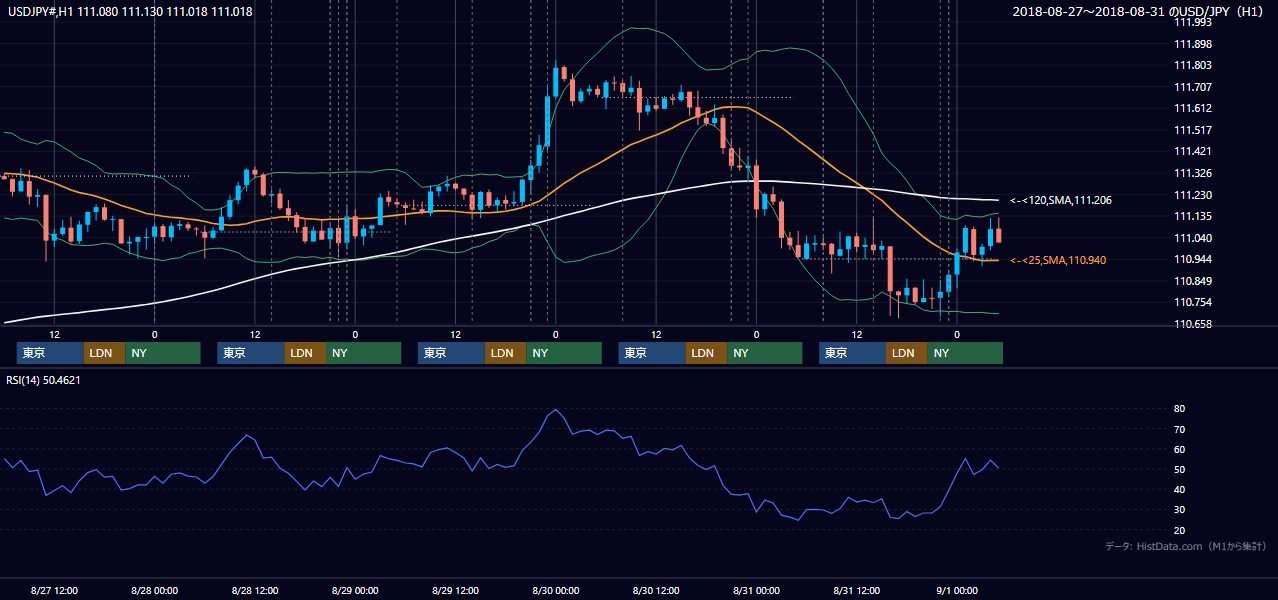
Task: Click price axis label 111.993
Action: [x=1193, y=22]
